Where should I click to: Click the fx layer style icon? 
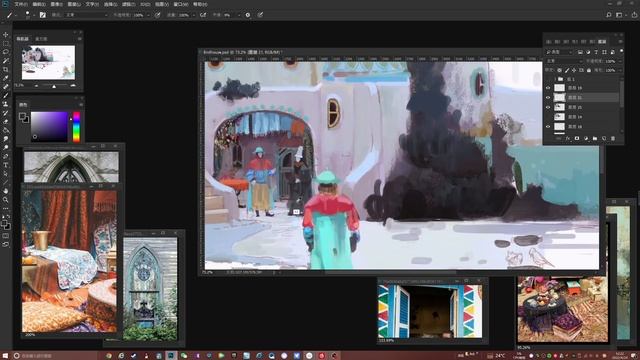tap(568, 138)
